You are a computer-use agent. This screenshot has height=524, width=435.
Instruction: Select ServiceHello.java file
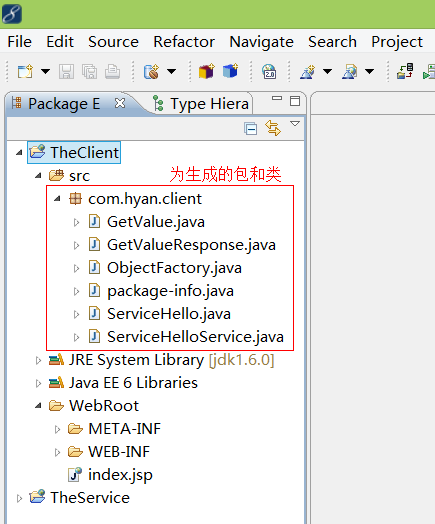[x=160, y=314]
